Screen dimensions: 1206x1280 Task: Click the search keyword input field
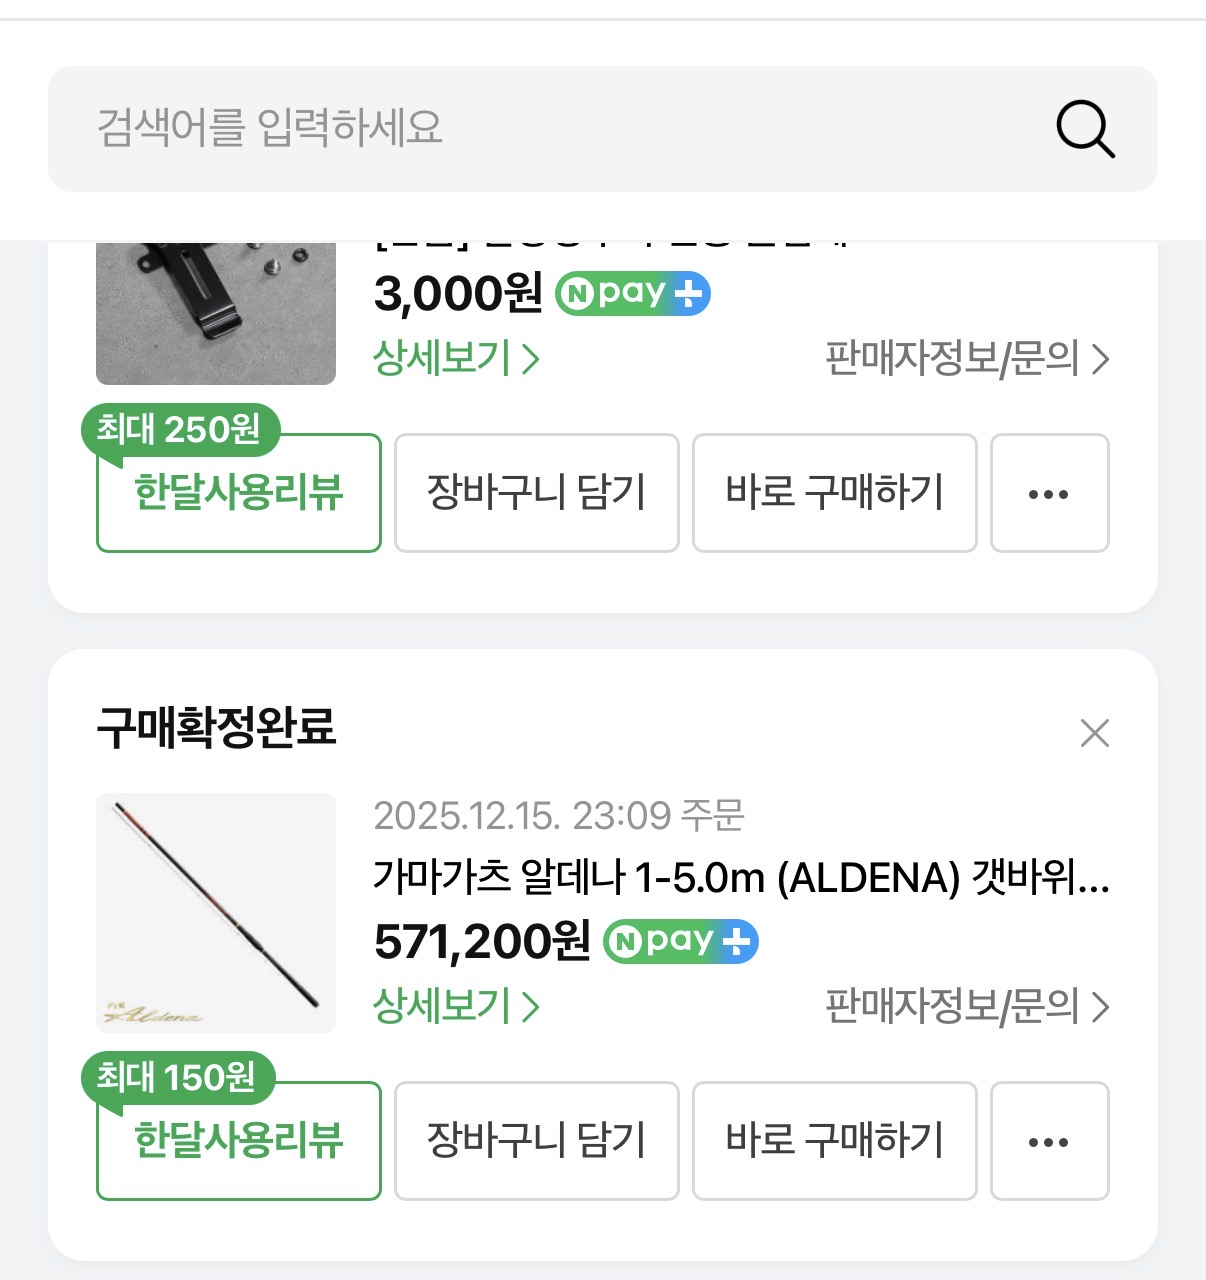[540, 129]
